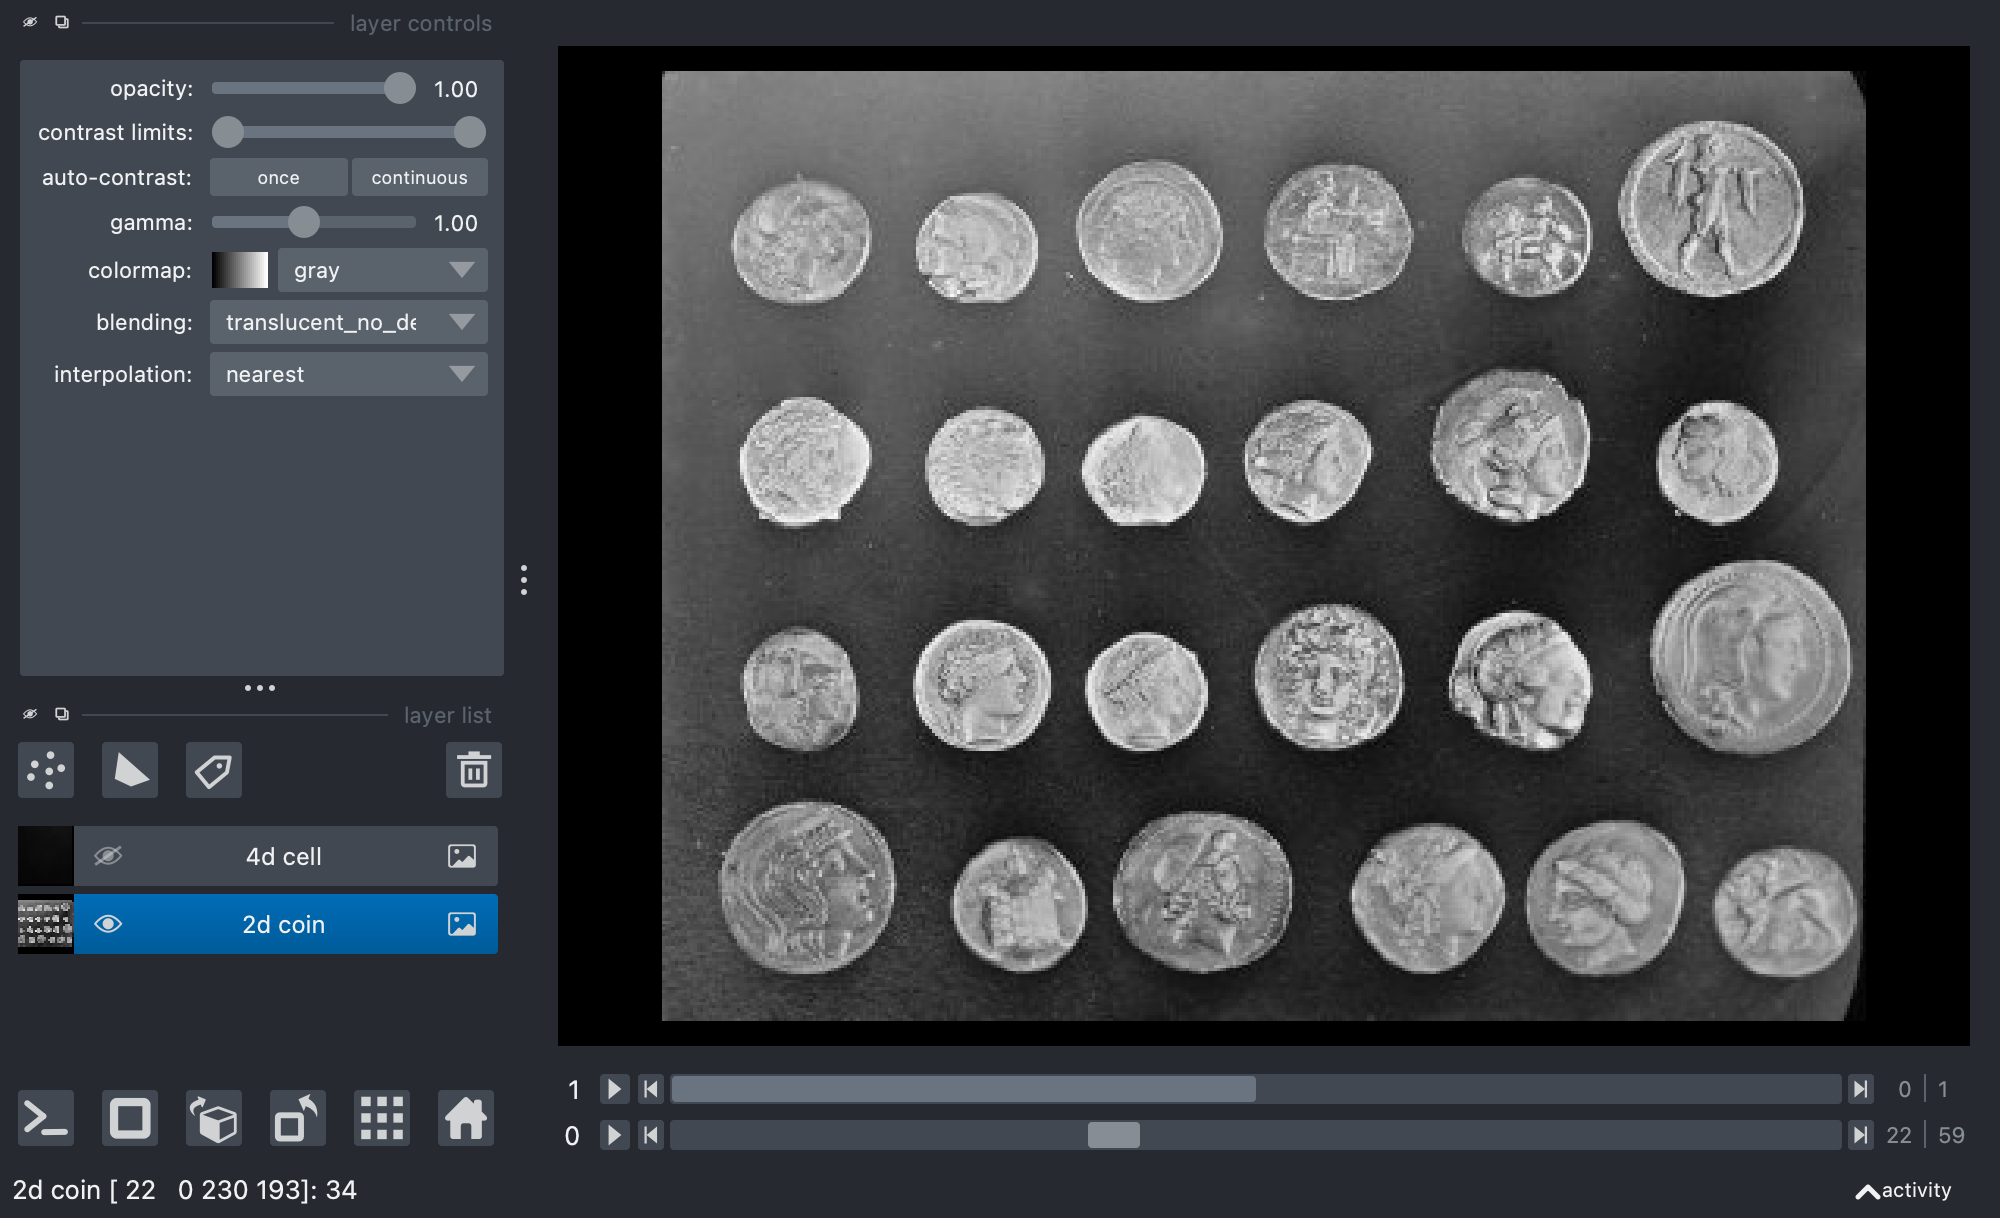Select the 2d coin layer
Image resolution: width=2000 pixels, height=1218 pixels.
[x=285, y=924]
